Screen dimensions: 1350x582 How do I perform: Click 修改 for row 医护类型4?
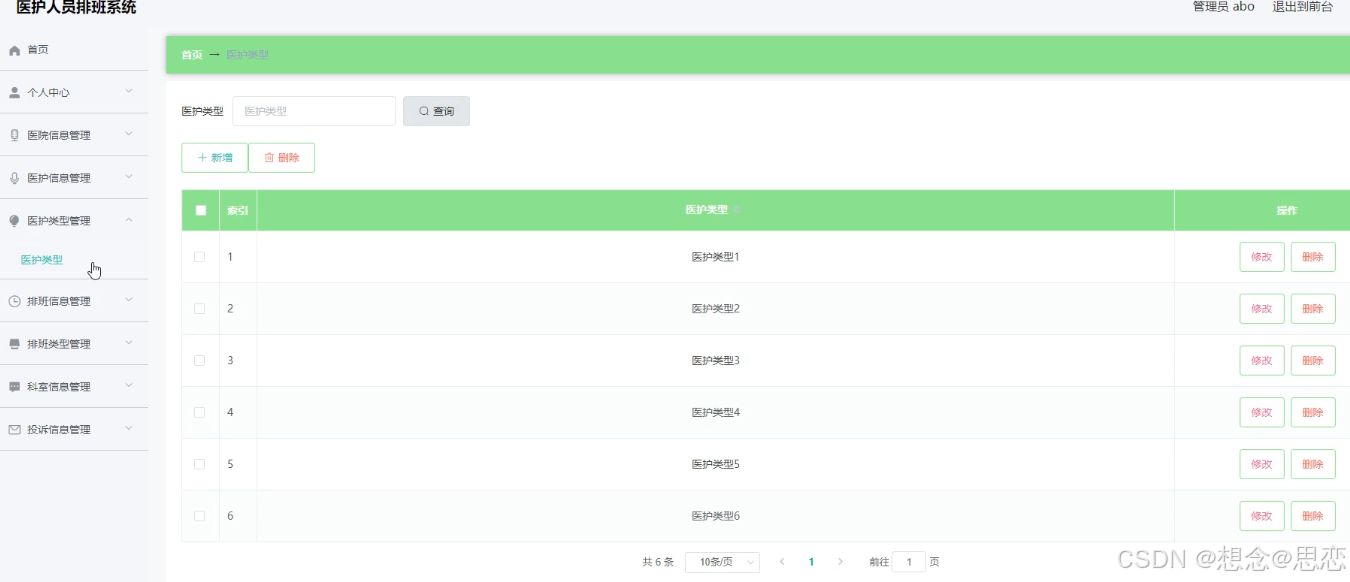point(1262,412)
